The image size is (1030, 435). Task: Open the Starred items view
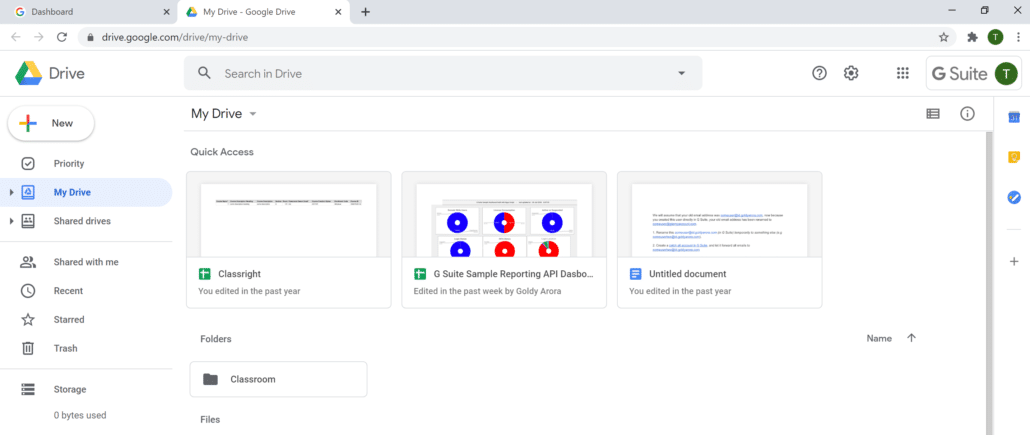pyautogui.click(x=69, y=320)
